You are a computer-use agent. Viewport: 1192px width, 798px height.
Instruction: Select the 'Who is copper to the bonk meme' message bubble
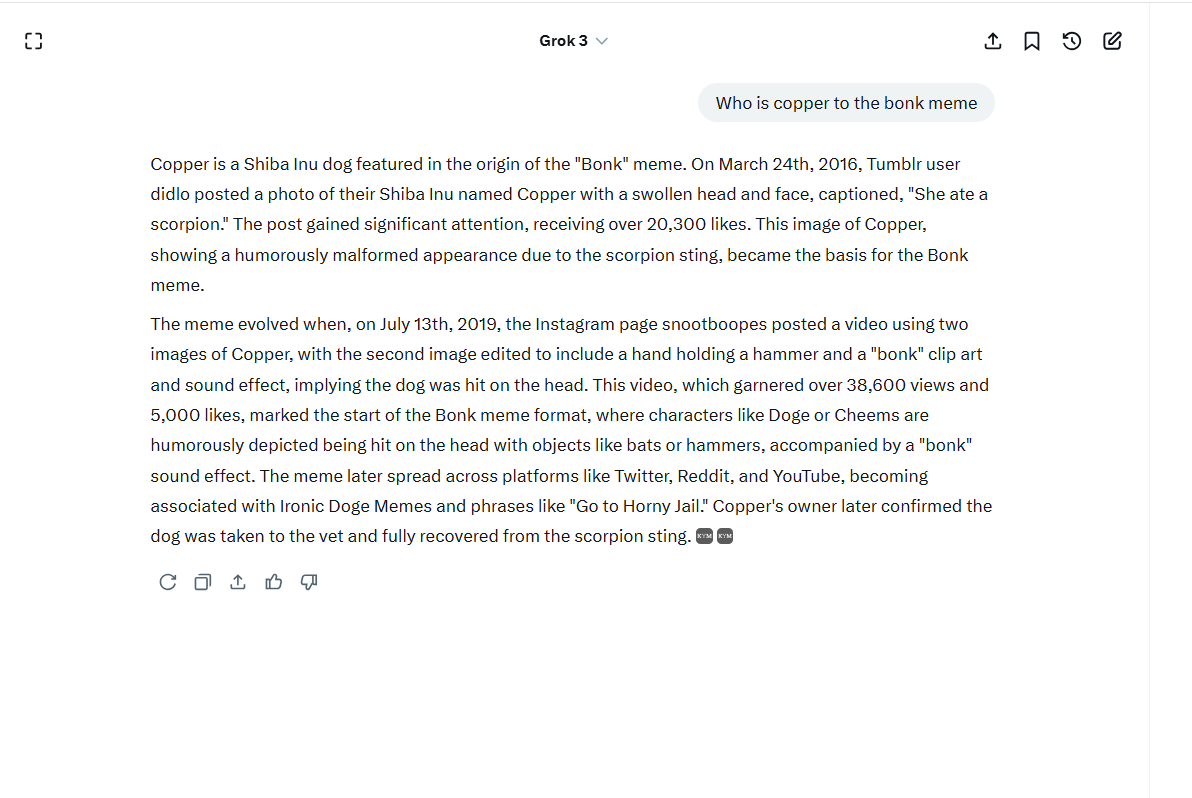click(846, 103)
